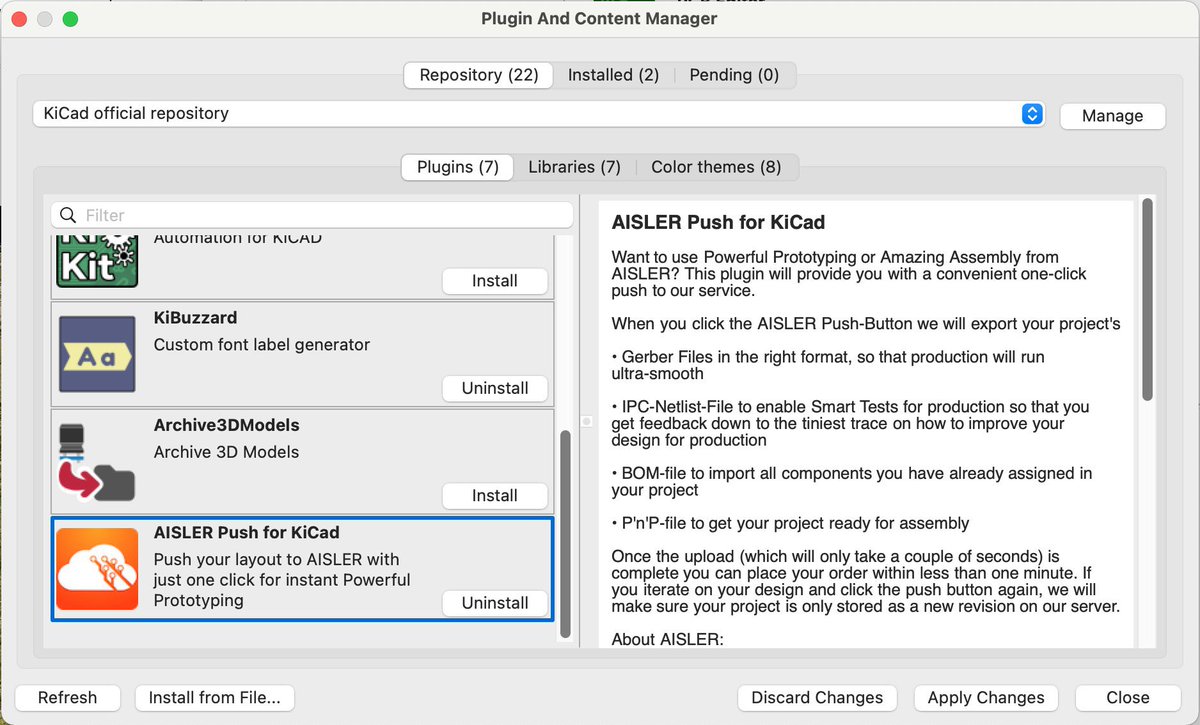The width and height of the screenshot is (1200, 725).
Task: Select the KiBuzzard list title
Action: coord(195,318)
